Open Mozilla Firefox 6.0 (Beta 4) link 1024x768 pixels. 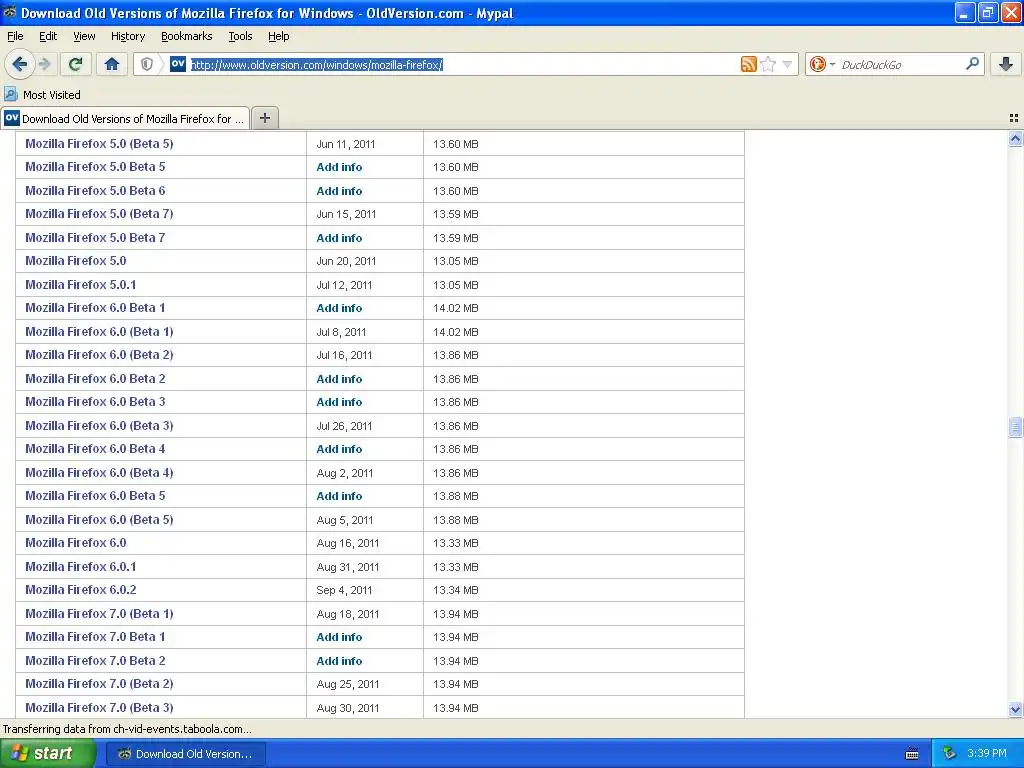point(99,473)
